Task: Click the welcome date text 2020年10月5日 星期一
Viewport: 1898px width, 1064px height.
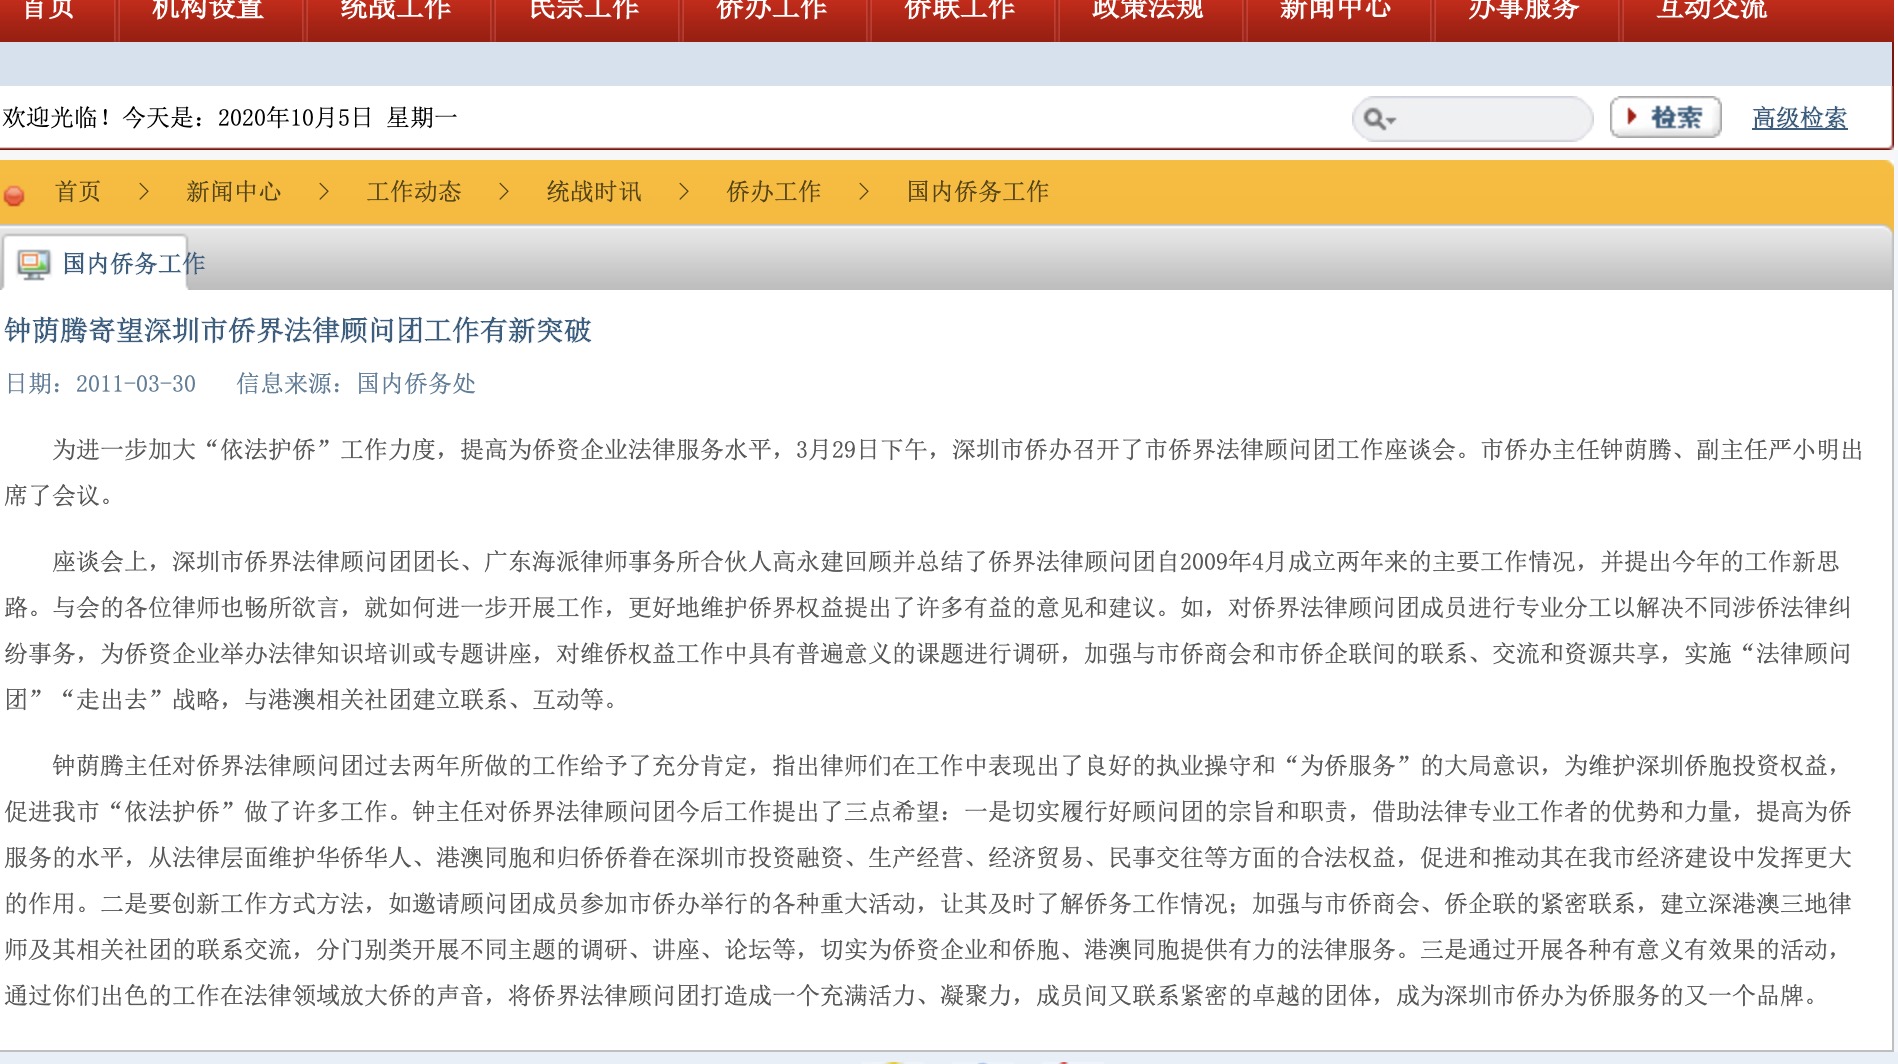Action: pyautogui.click(x=338, y=118)
